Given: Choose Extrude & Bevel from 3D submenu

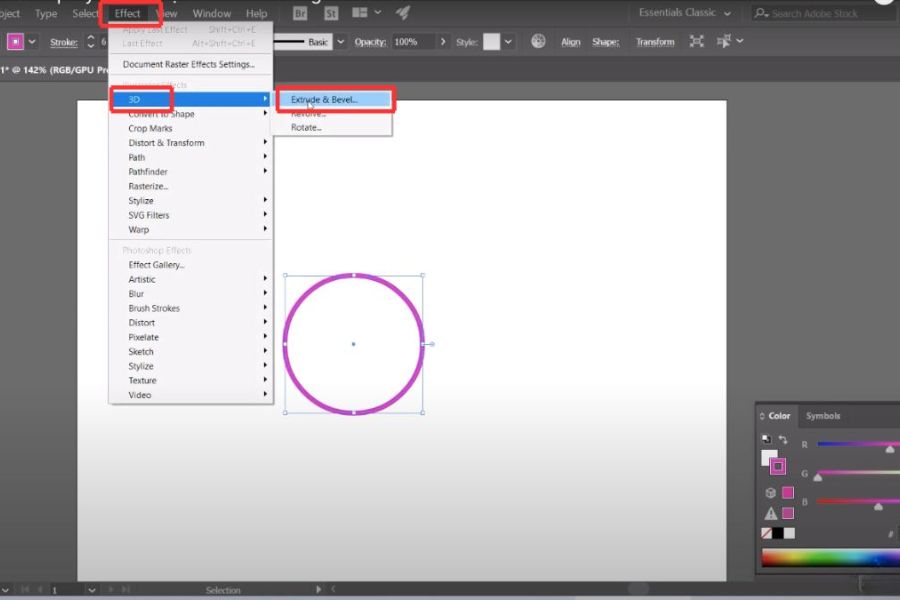Looking at the screenshot, I should pos(324,99).
